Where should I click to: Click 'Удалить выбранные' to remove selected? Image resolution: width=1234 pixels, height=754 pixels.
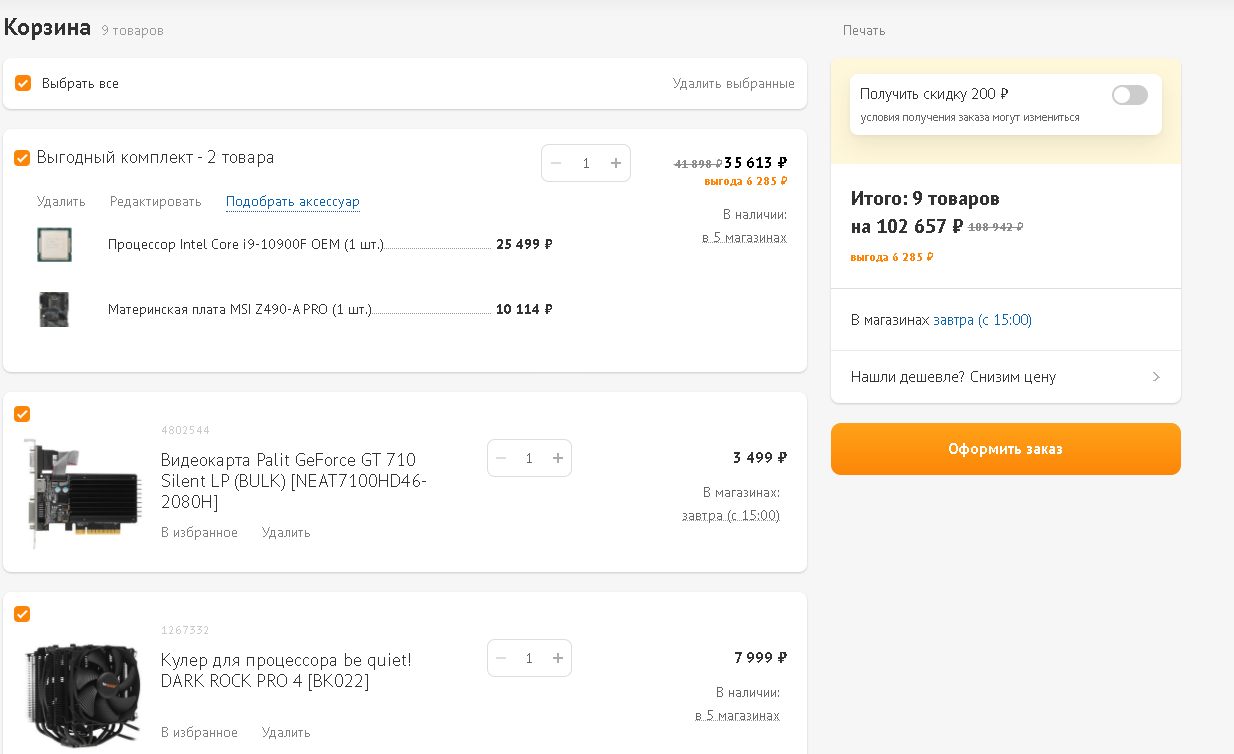point(733,83)
